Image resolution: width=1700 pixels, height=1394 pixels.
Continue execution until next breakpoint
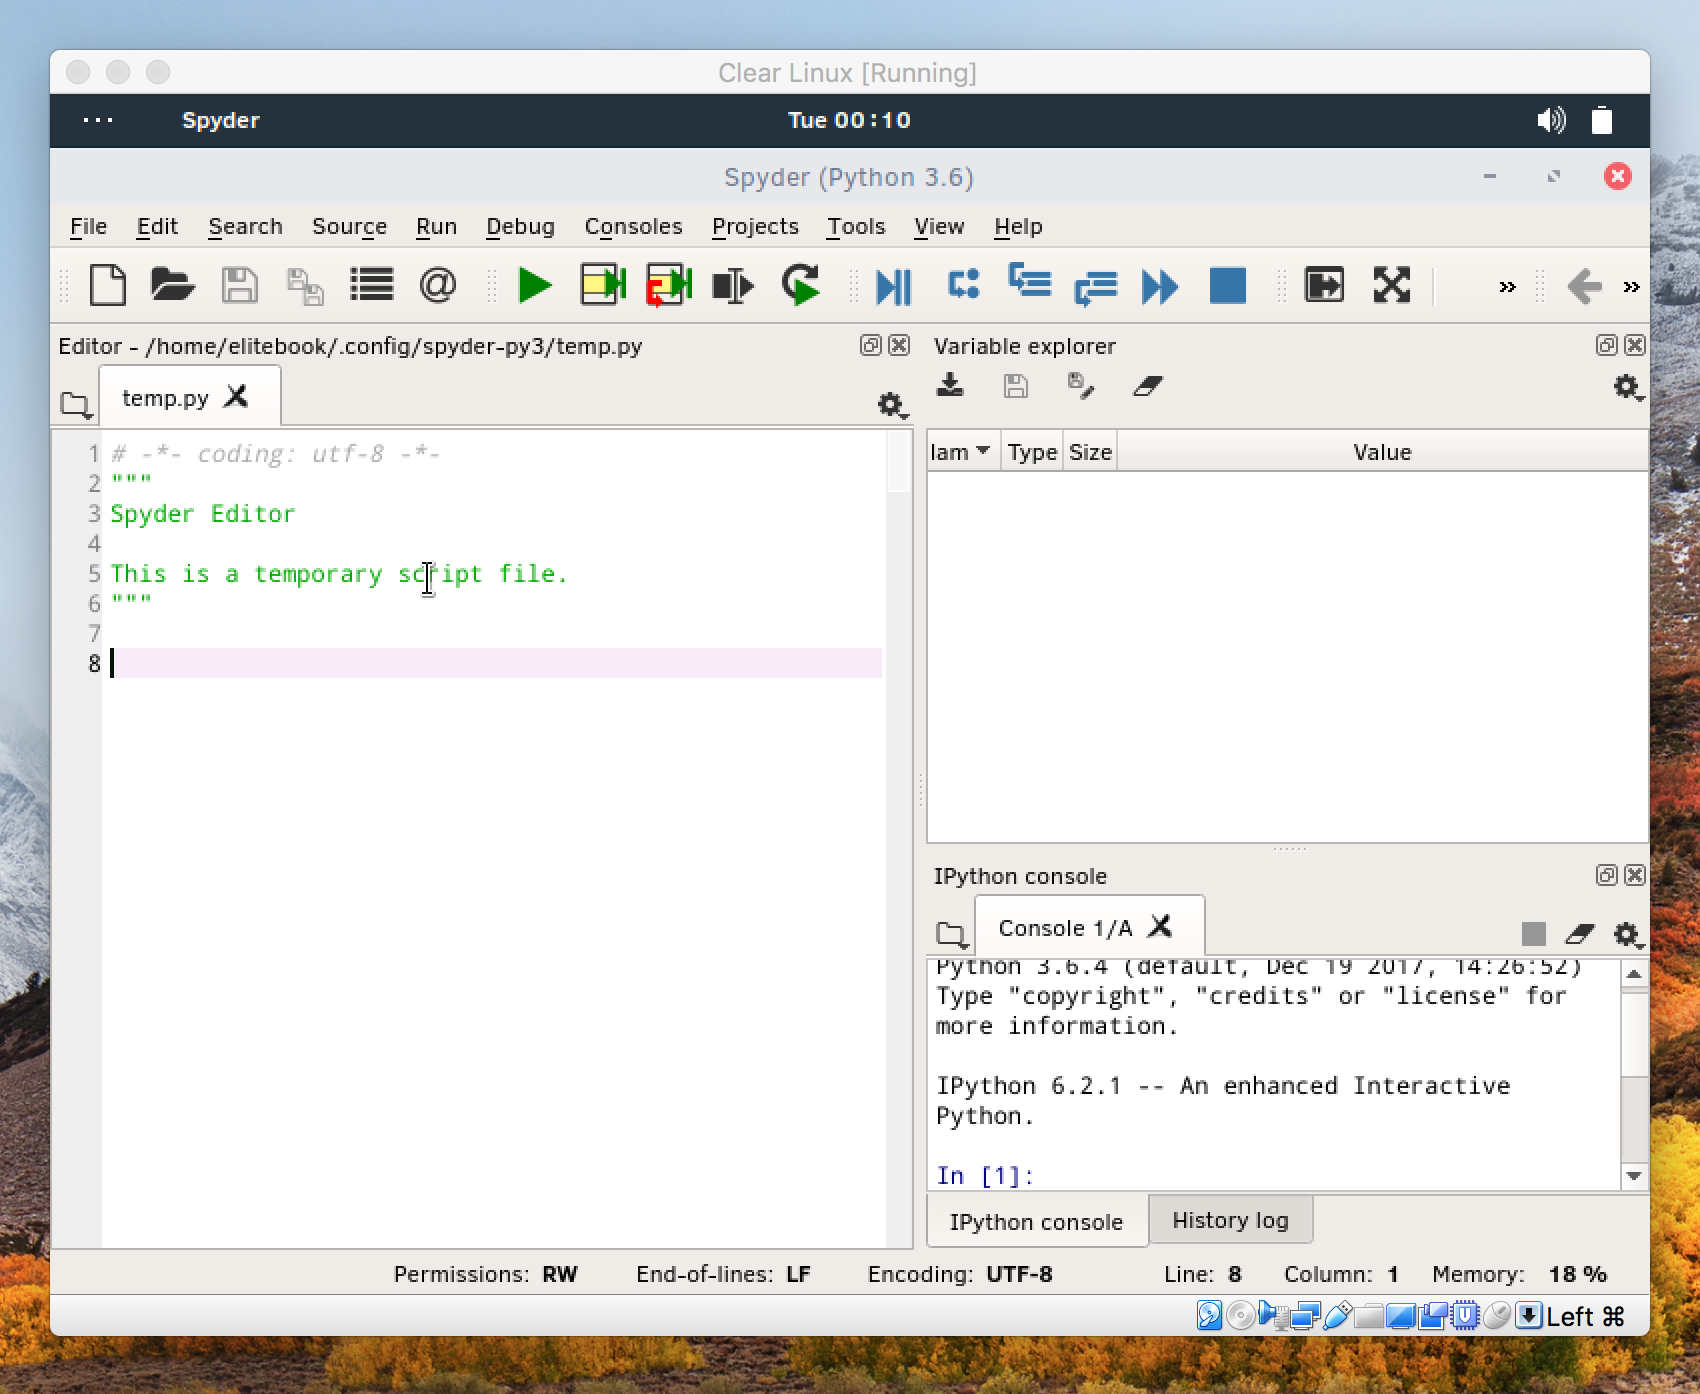tap(1160, 287)
